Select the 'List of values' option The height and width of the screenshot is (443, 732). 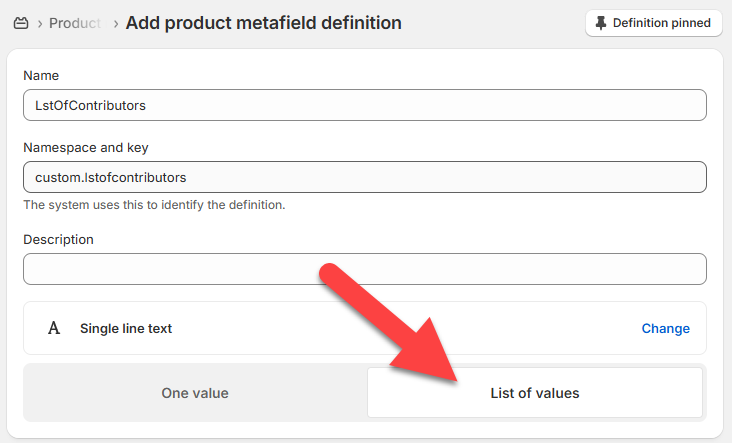(x=535, y=393)
